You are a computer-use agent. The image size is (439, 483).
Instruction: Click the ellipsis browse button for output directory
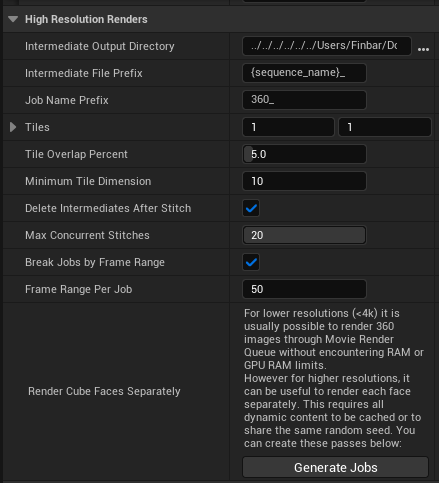coord(423,49)
